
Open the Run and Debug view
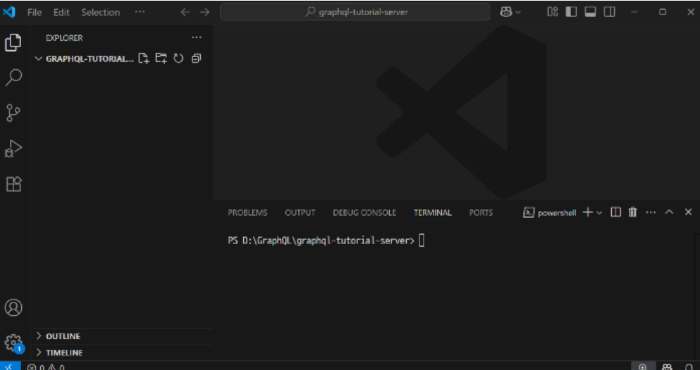(13, 149)
